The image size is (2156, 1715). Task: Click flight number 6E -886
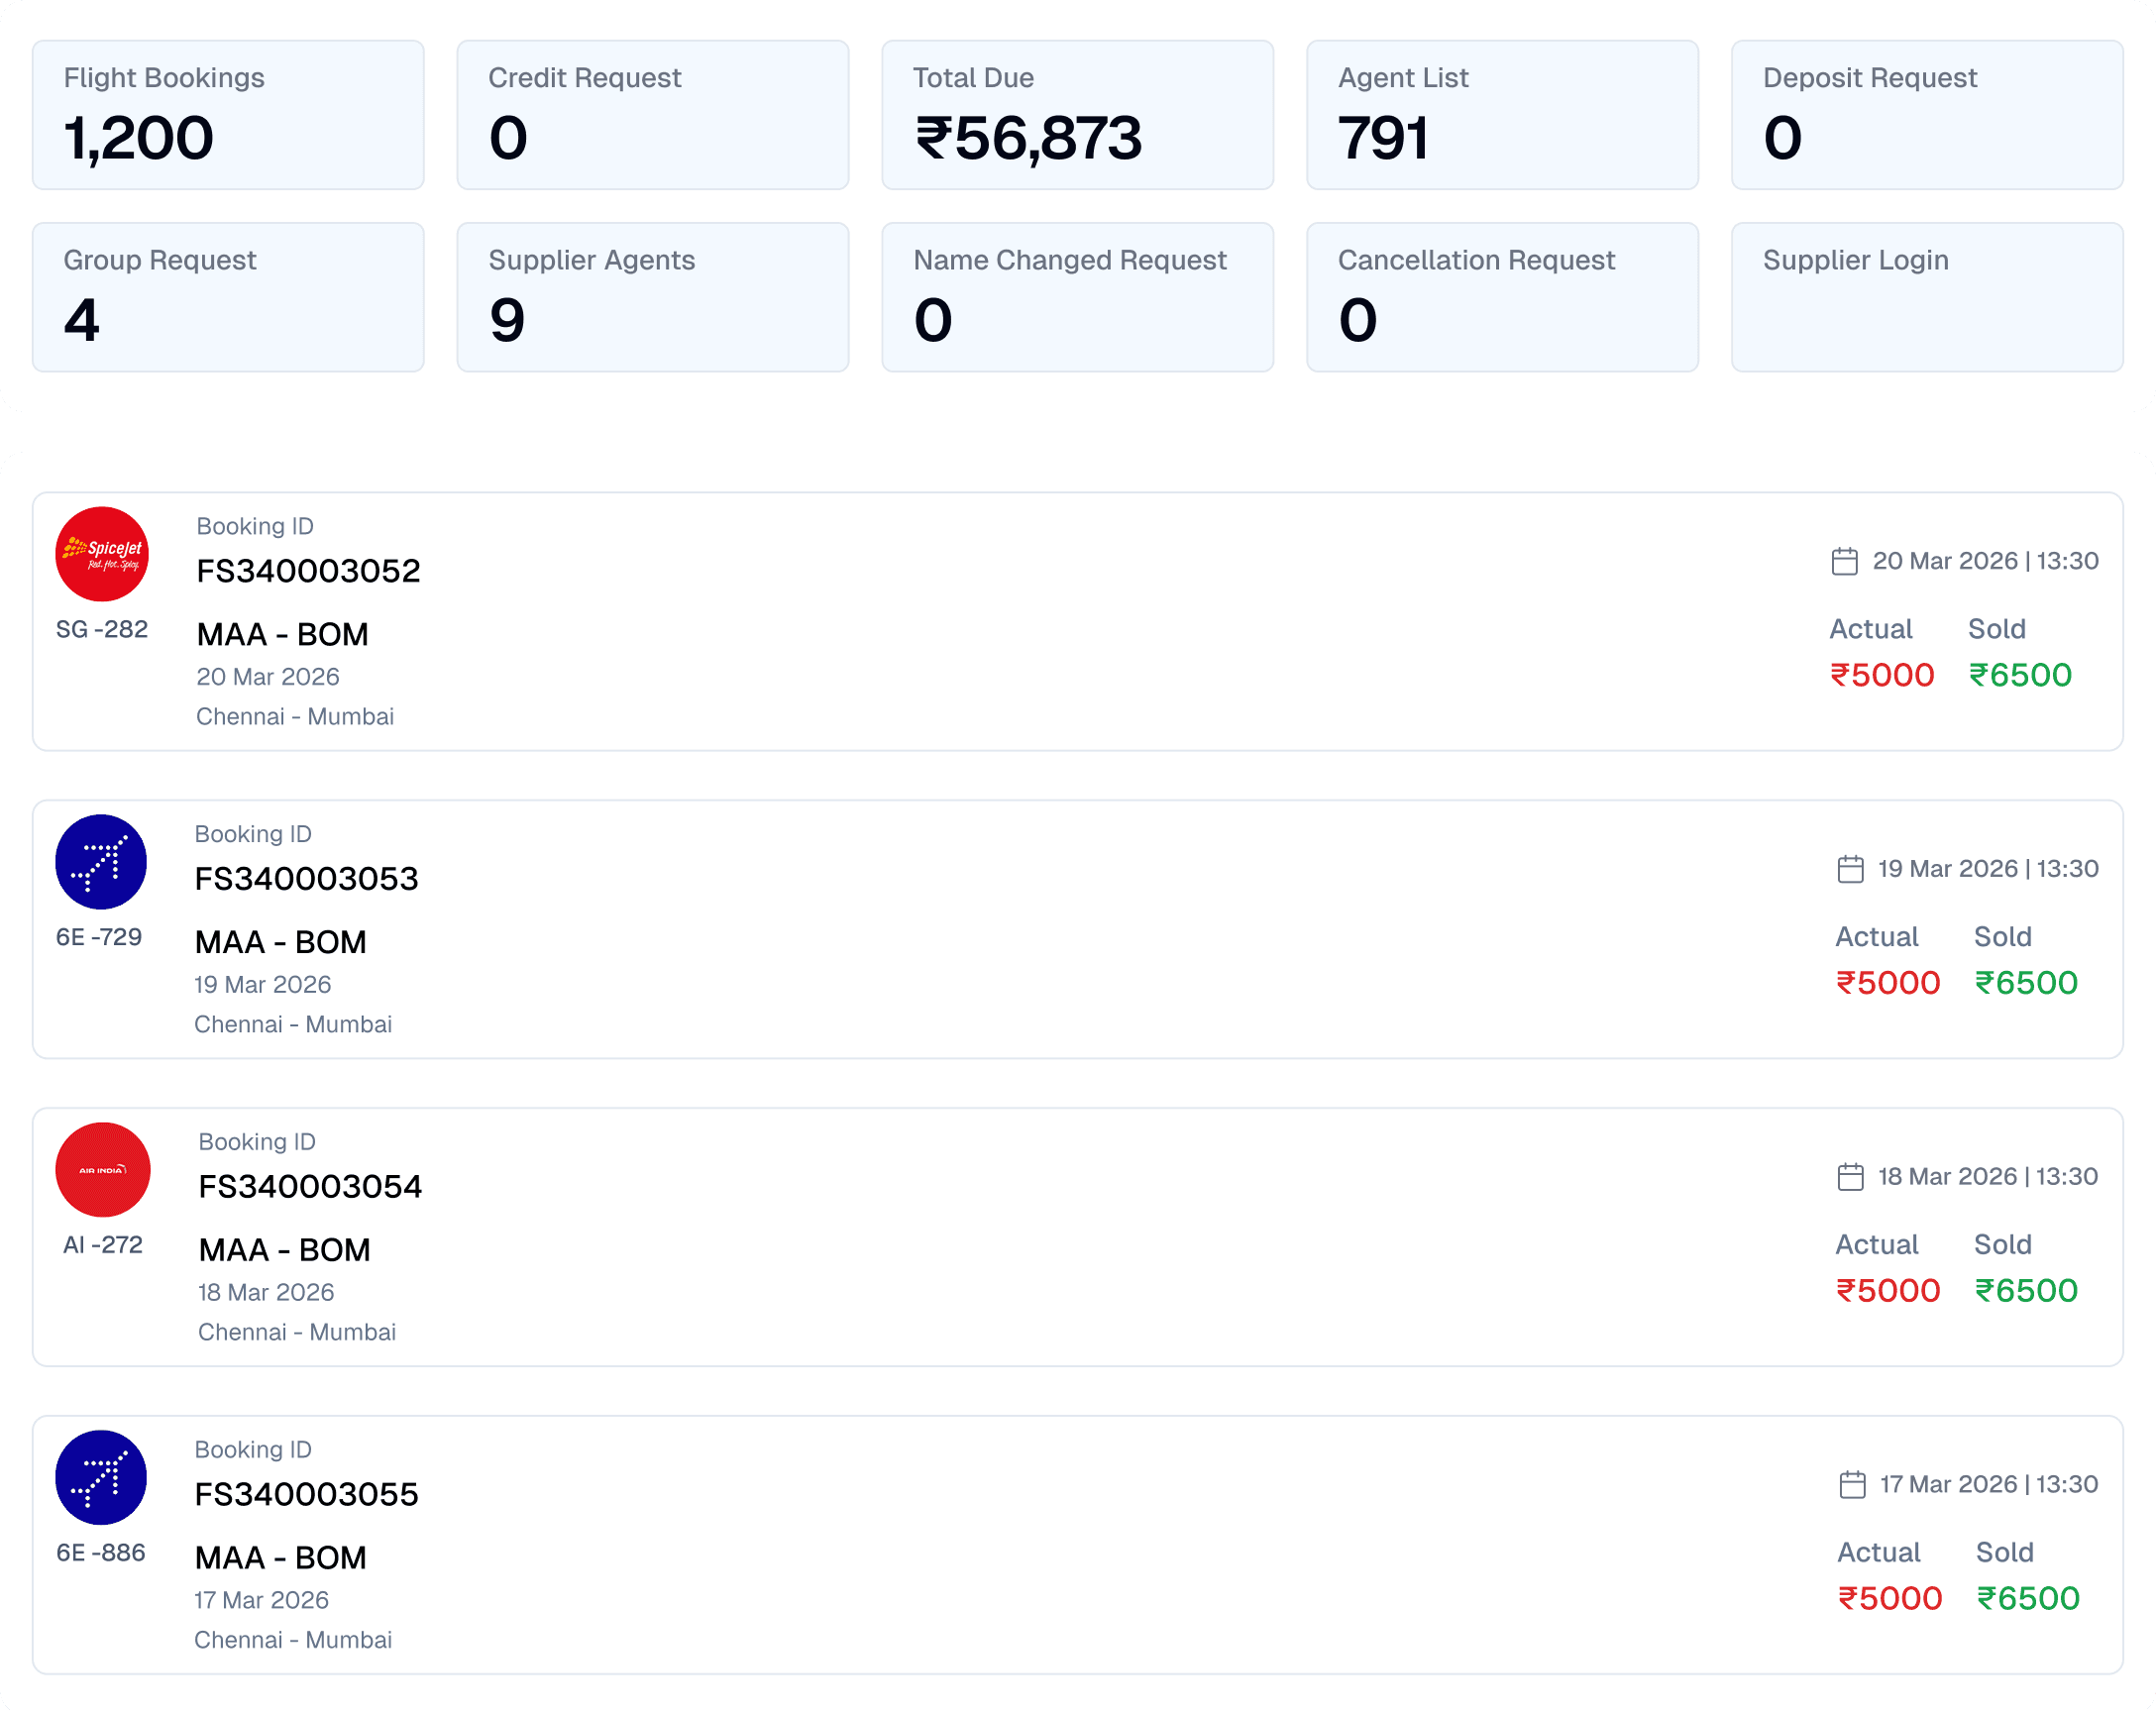[101, 1553]
